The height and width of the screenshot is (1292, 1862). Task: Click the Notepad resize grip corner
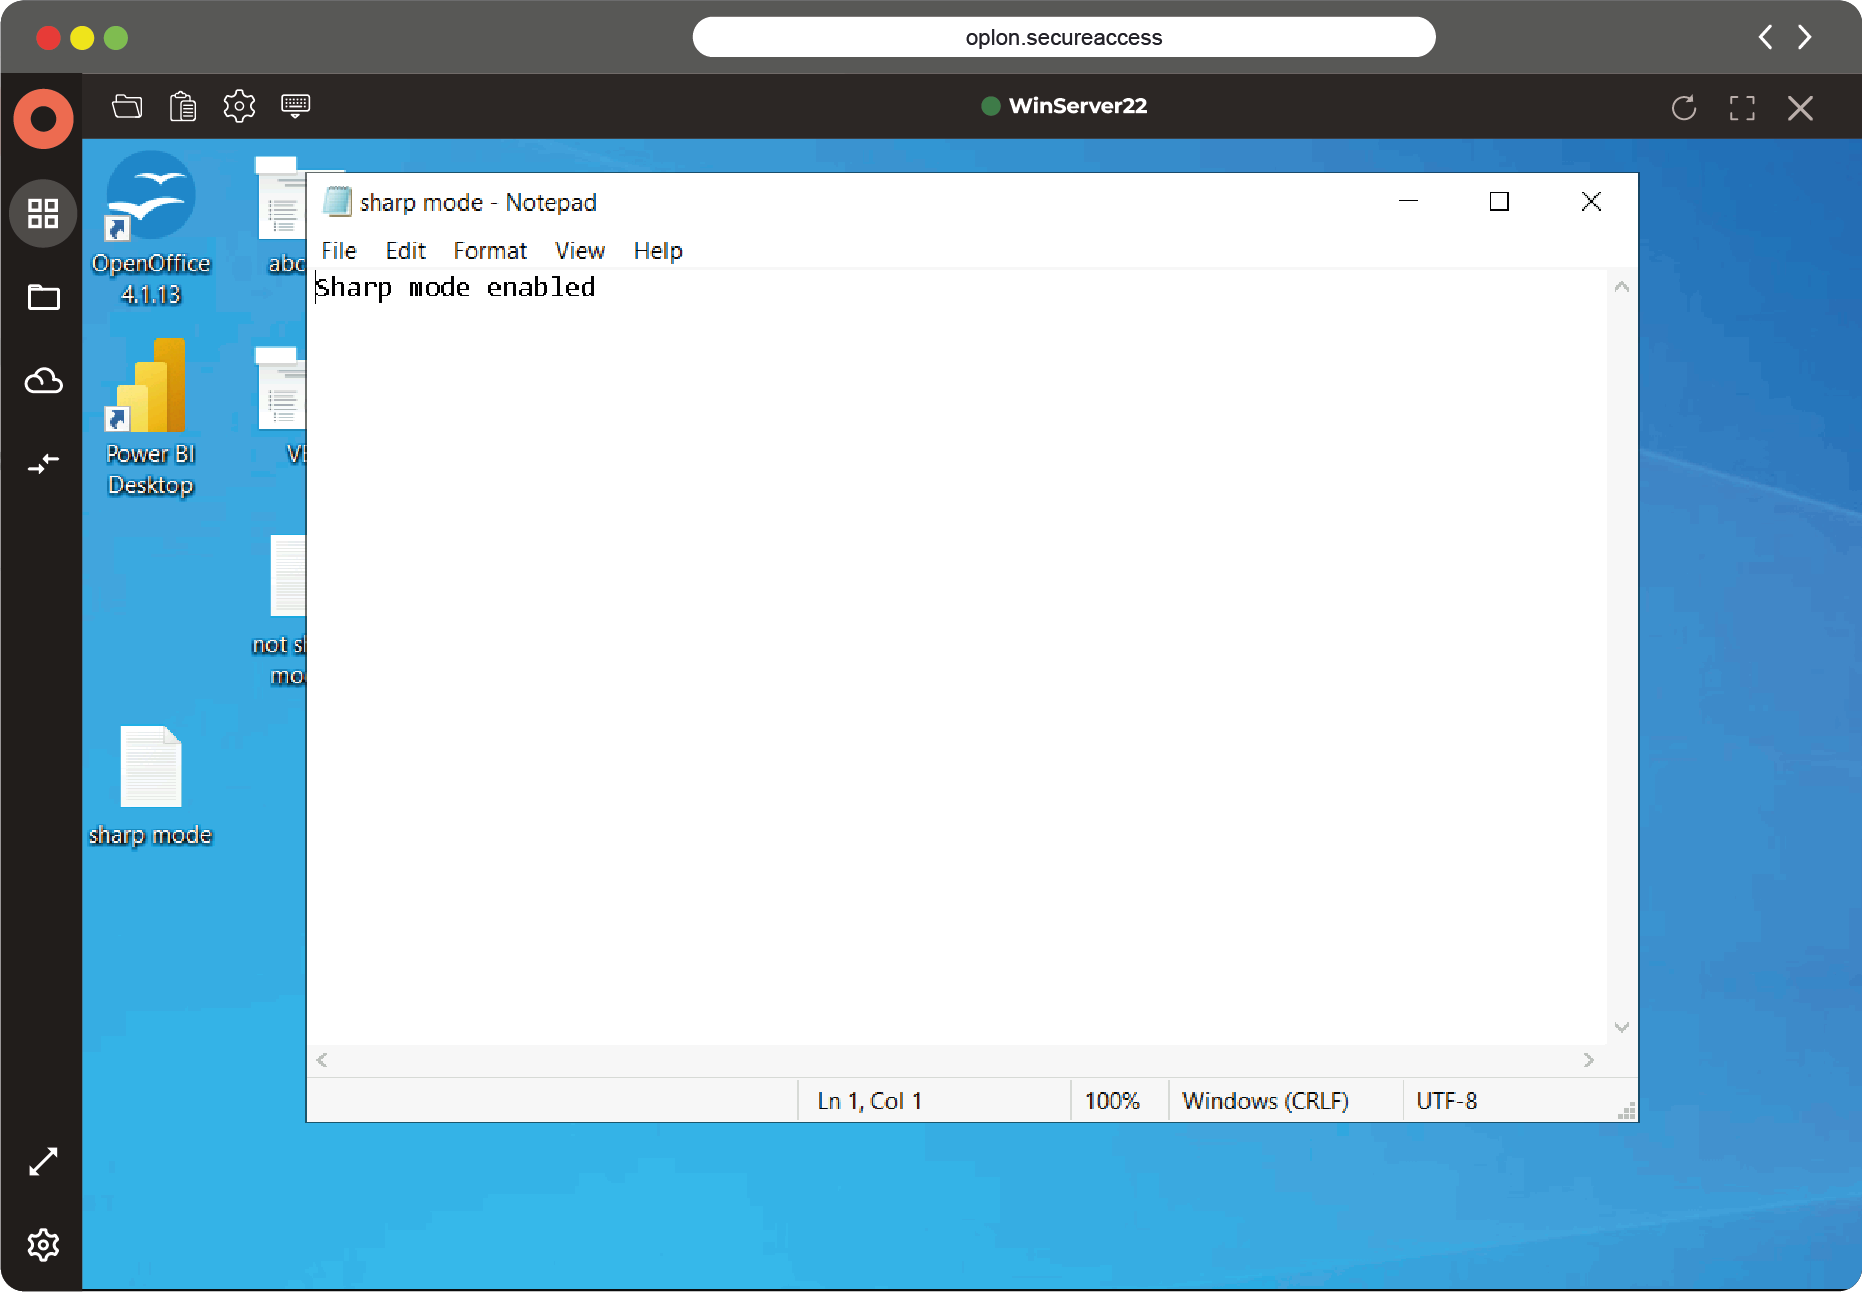(x=1627, y=1111)
